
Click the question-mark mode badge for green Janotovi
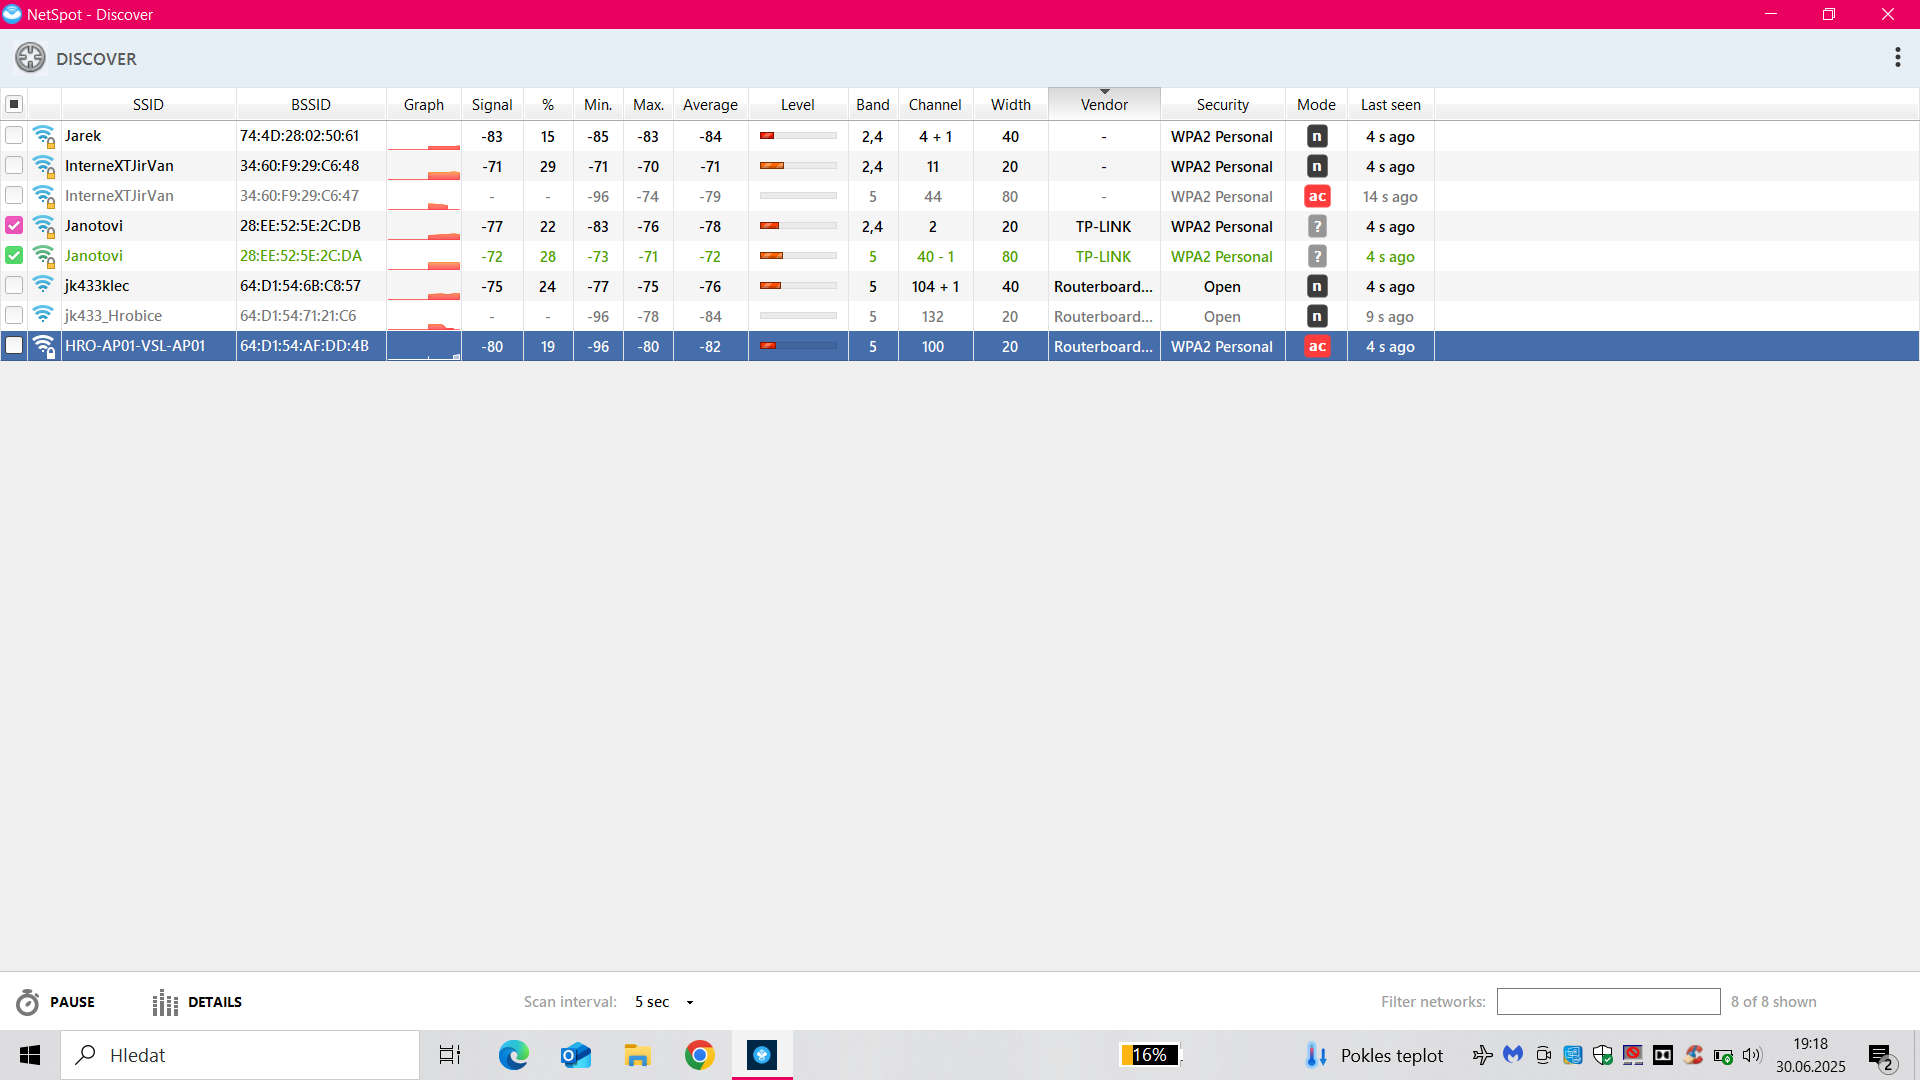coord(1317,257)
